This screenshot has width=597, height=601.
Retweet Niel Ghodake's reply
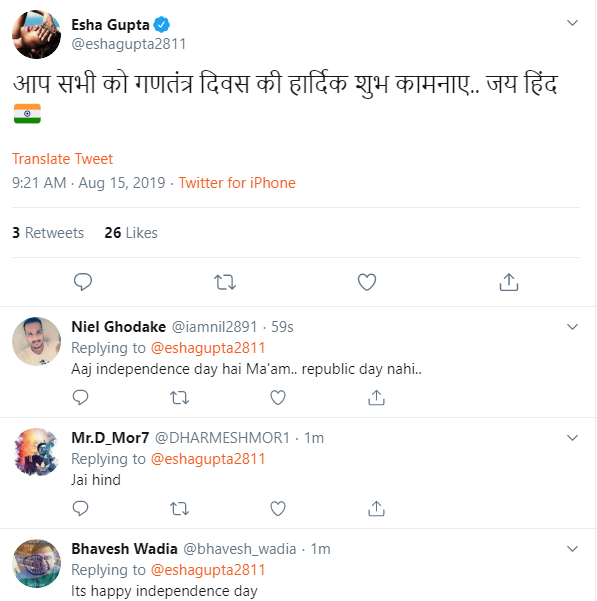tap(179, 397)
